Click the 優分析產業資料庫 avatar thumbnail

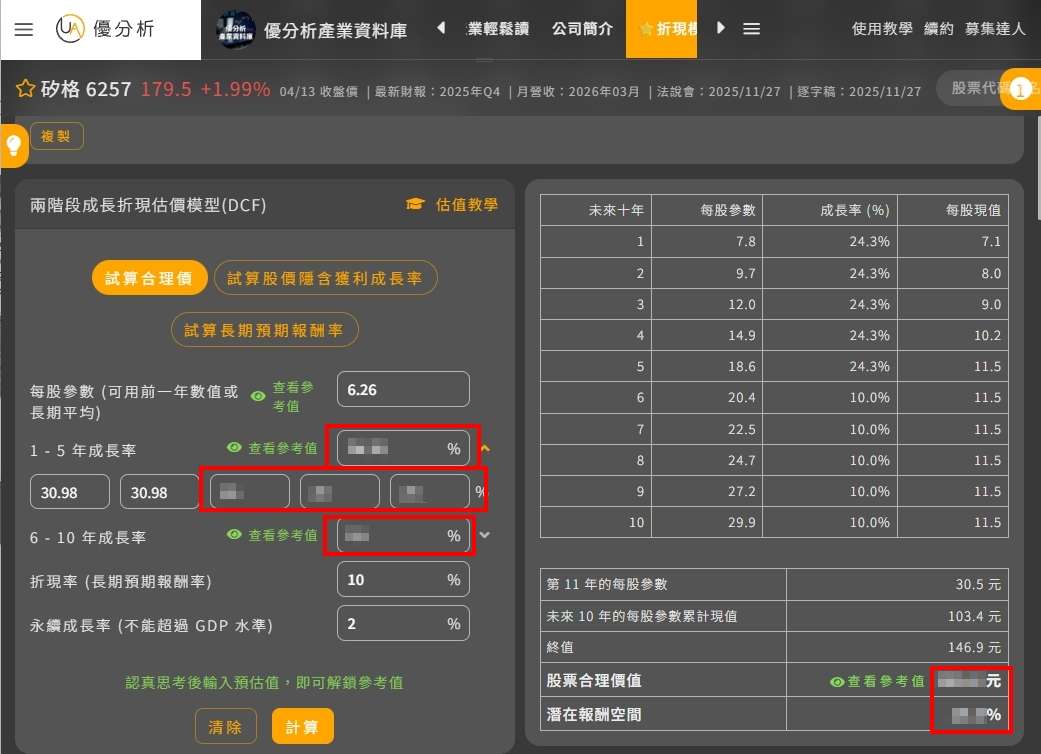(x=236, y=30)
